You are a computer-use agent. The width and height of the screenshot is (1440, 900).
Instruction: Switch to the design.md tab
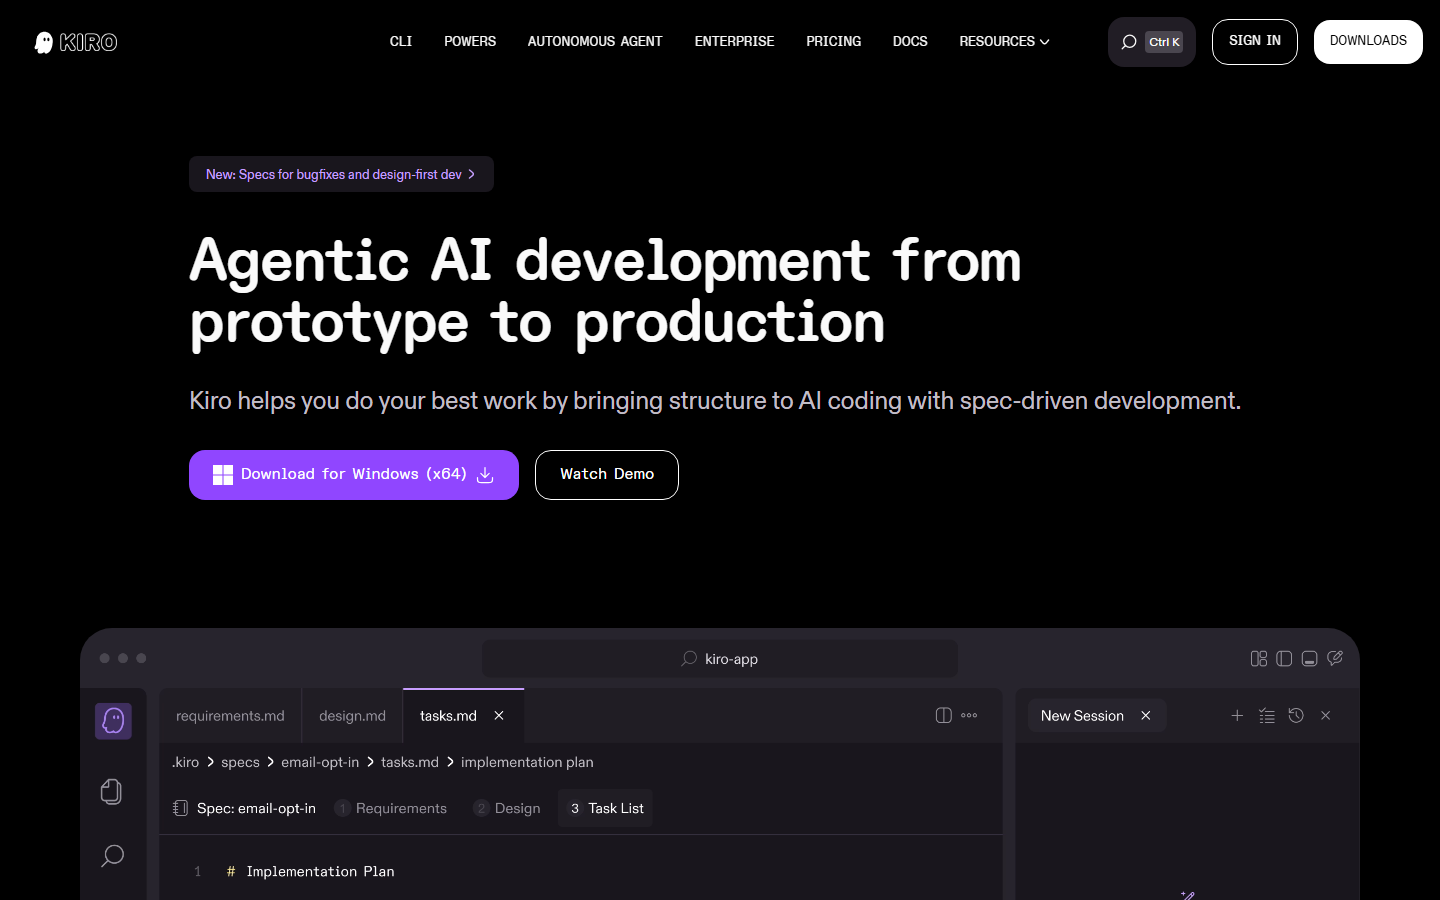coord(352,715)
